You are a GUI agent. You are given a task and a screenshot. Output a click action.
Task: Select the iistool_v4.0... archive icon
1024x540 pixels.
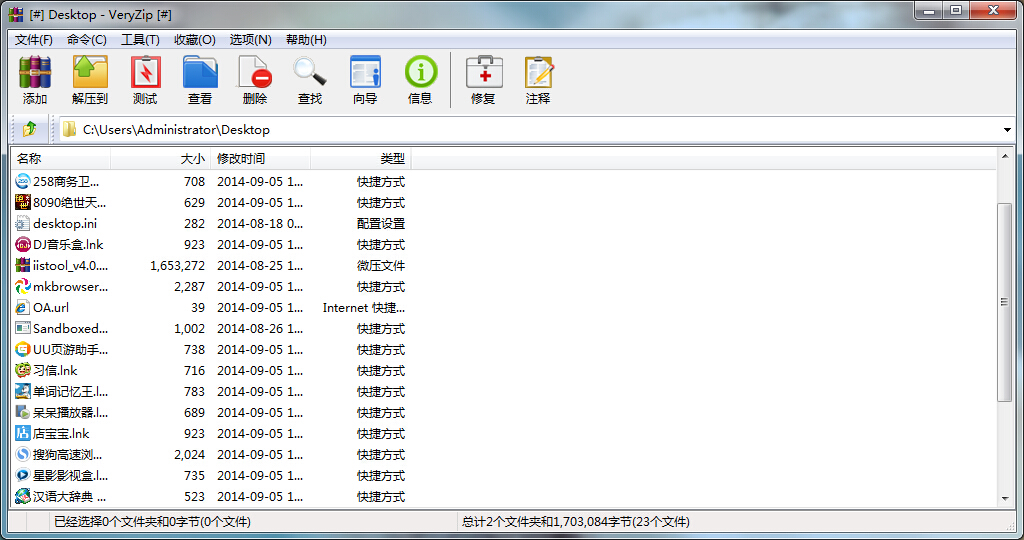tap(23, 265)
